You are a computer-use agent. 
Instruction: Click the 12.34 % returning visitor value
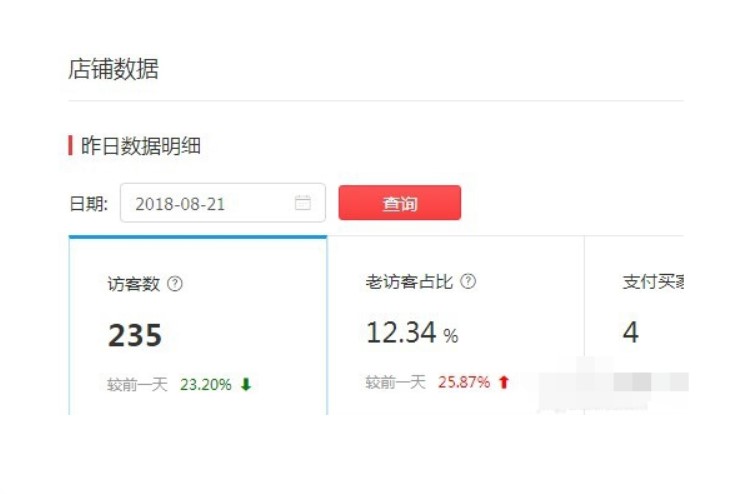(412, 333)
